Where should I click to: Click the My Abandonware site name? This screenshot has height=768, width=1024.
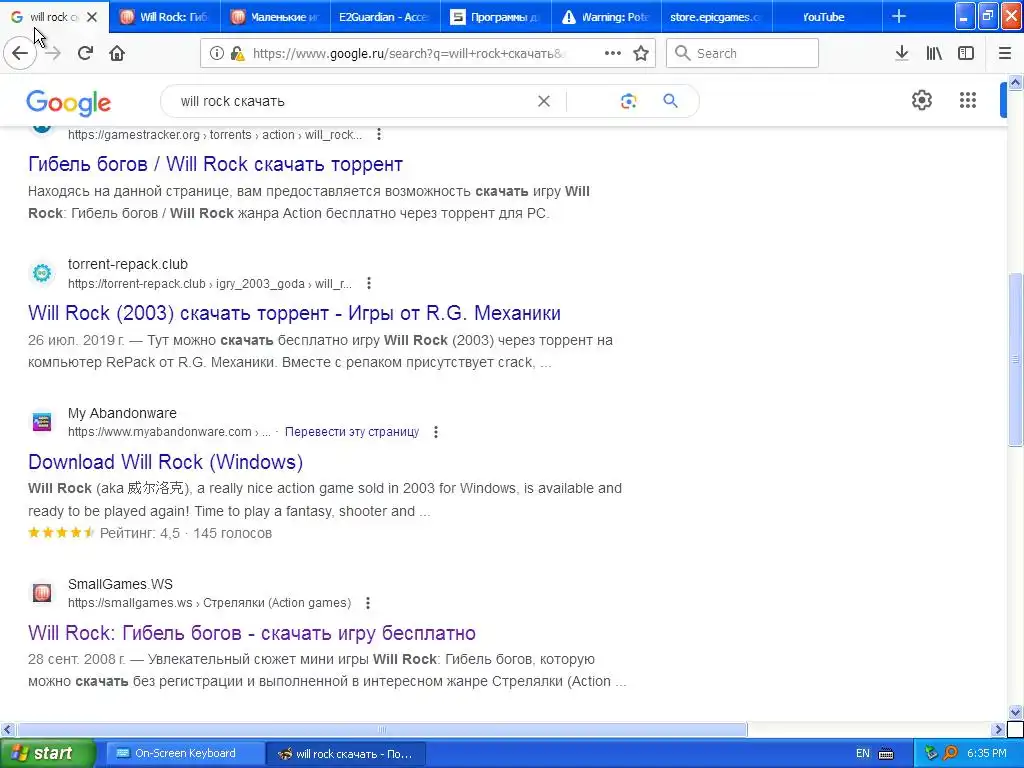pyautogui.click(x=122, y=413)
